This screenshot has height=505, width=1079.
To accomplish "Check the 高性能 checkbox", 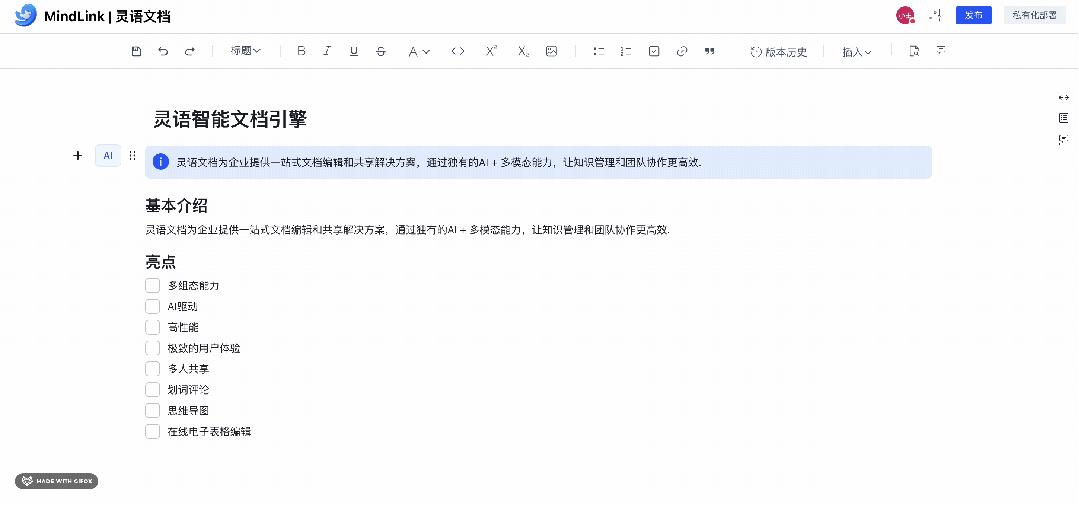I will [x=152, y=327].
